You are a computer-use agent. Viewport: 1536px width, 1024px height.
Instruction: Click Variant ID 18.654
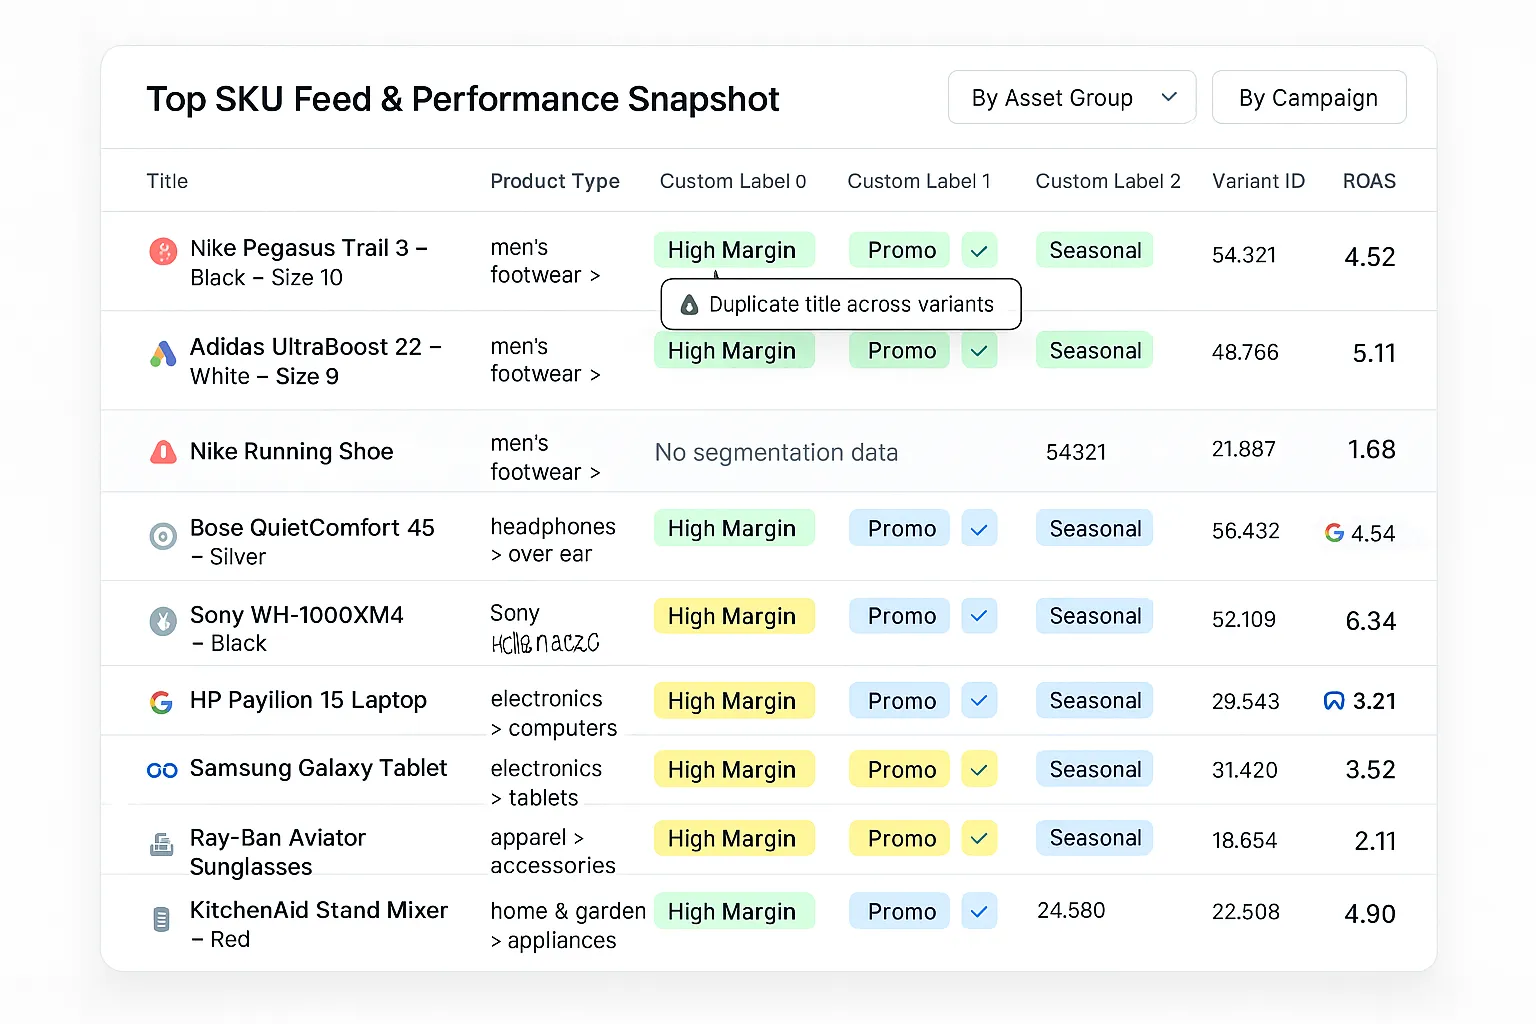pos(1244,840)
